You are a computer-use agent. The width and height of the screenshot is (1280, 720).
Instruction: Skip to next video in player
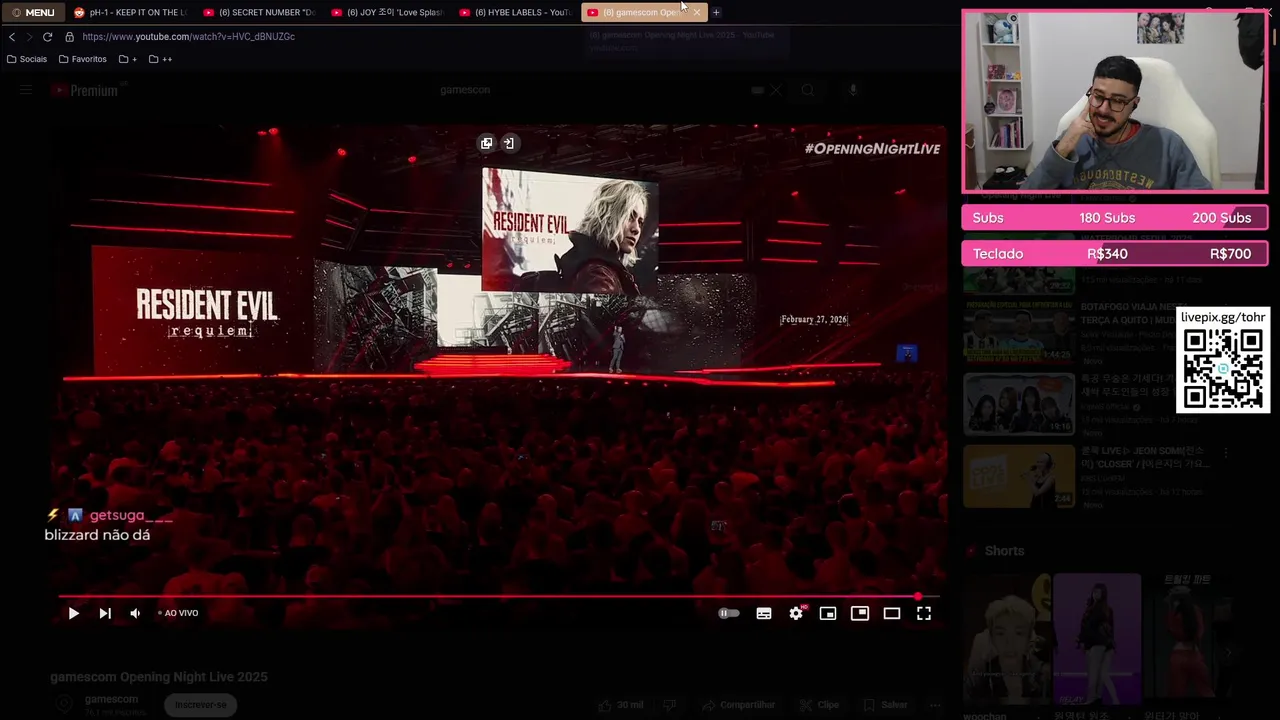tap(105, 613)
